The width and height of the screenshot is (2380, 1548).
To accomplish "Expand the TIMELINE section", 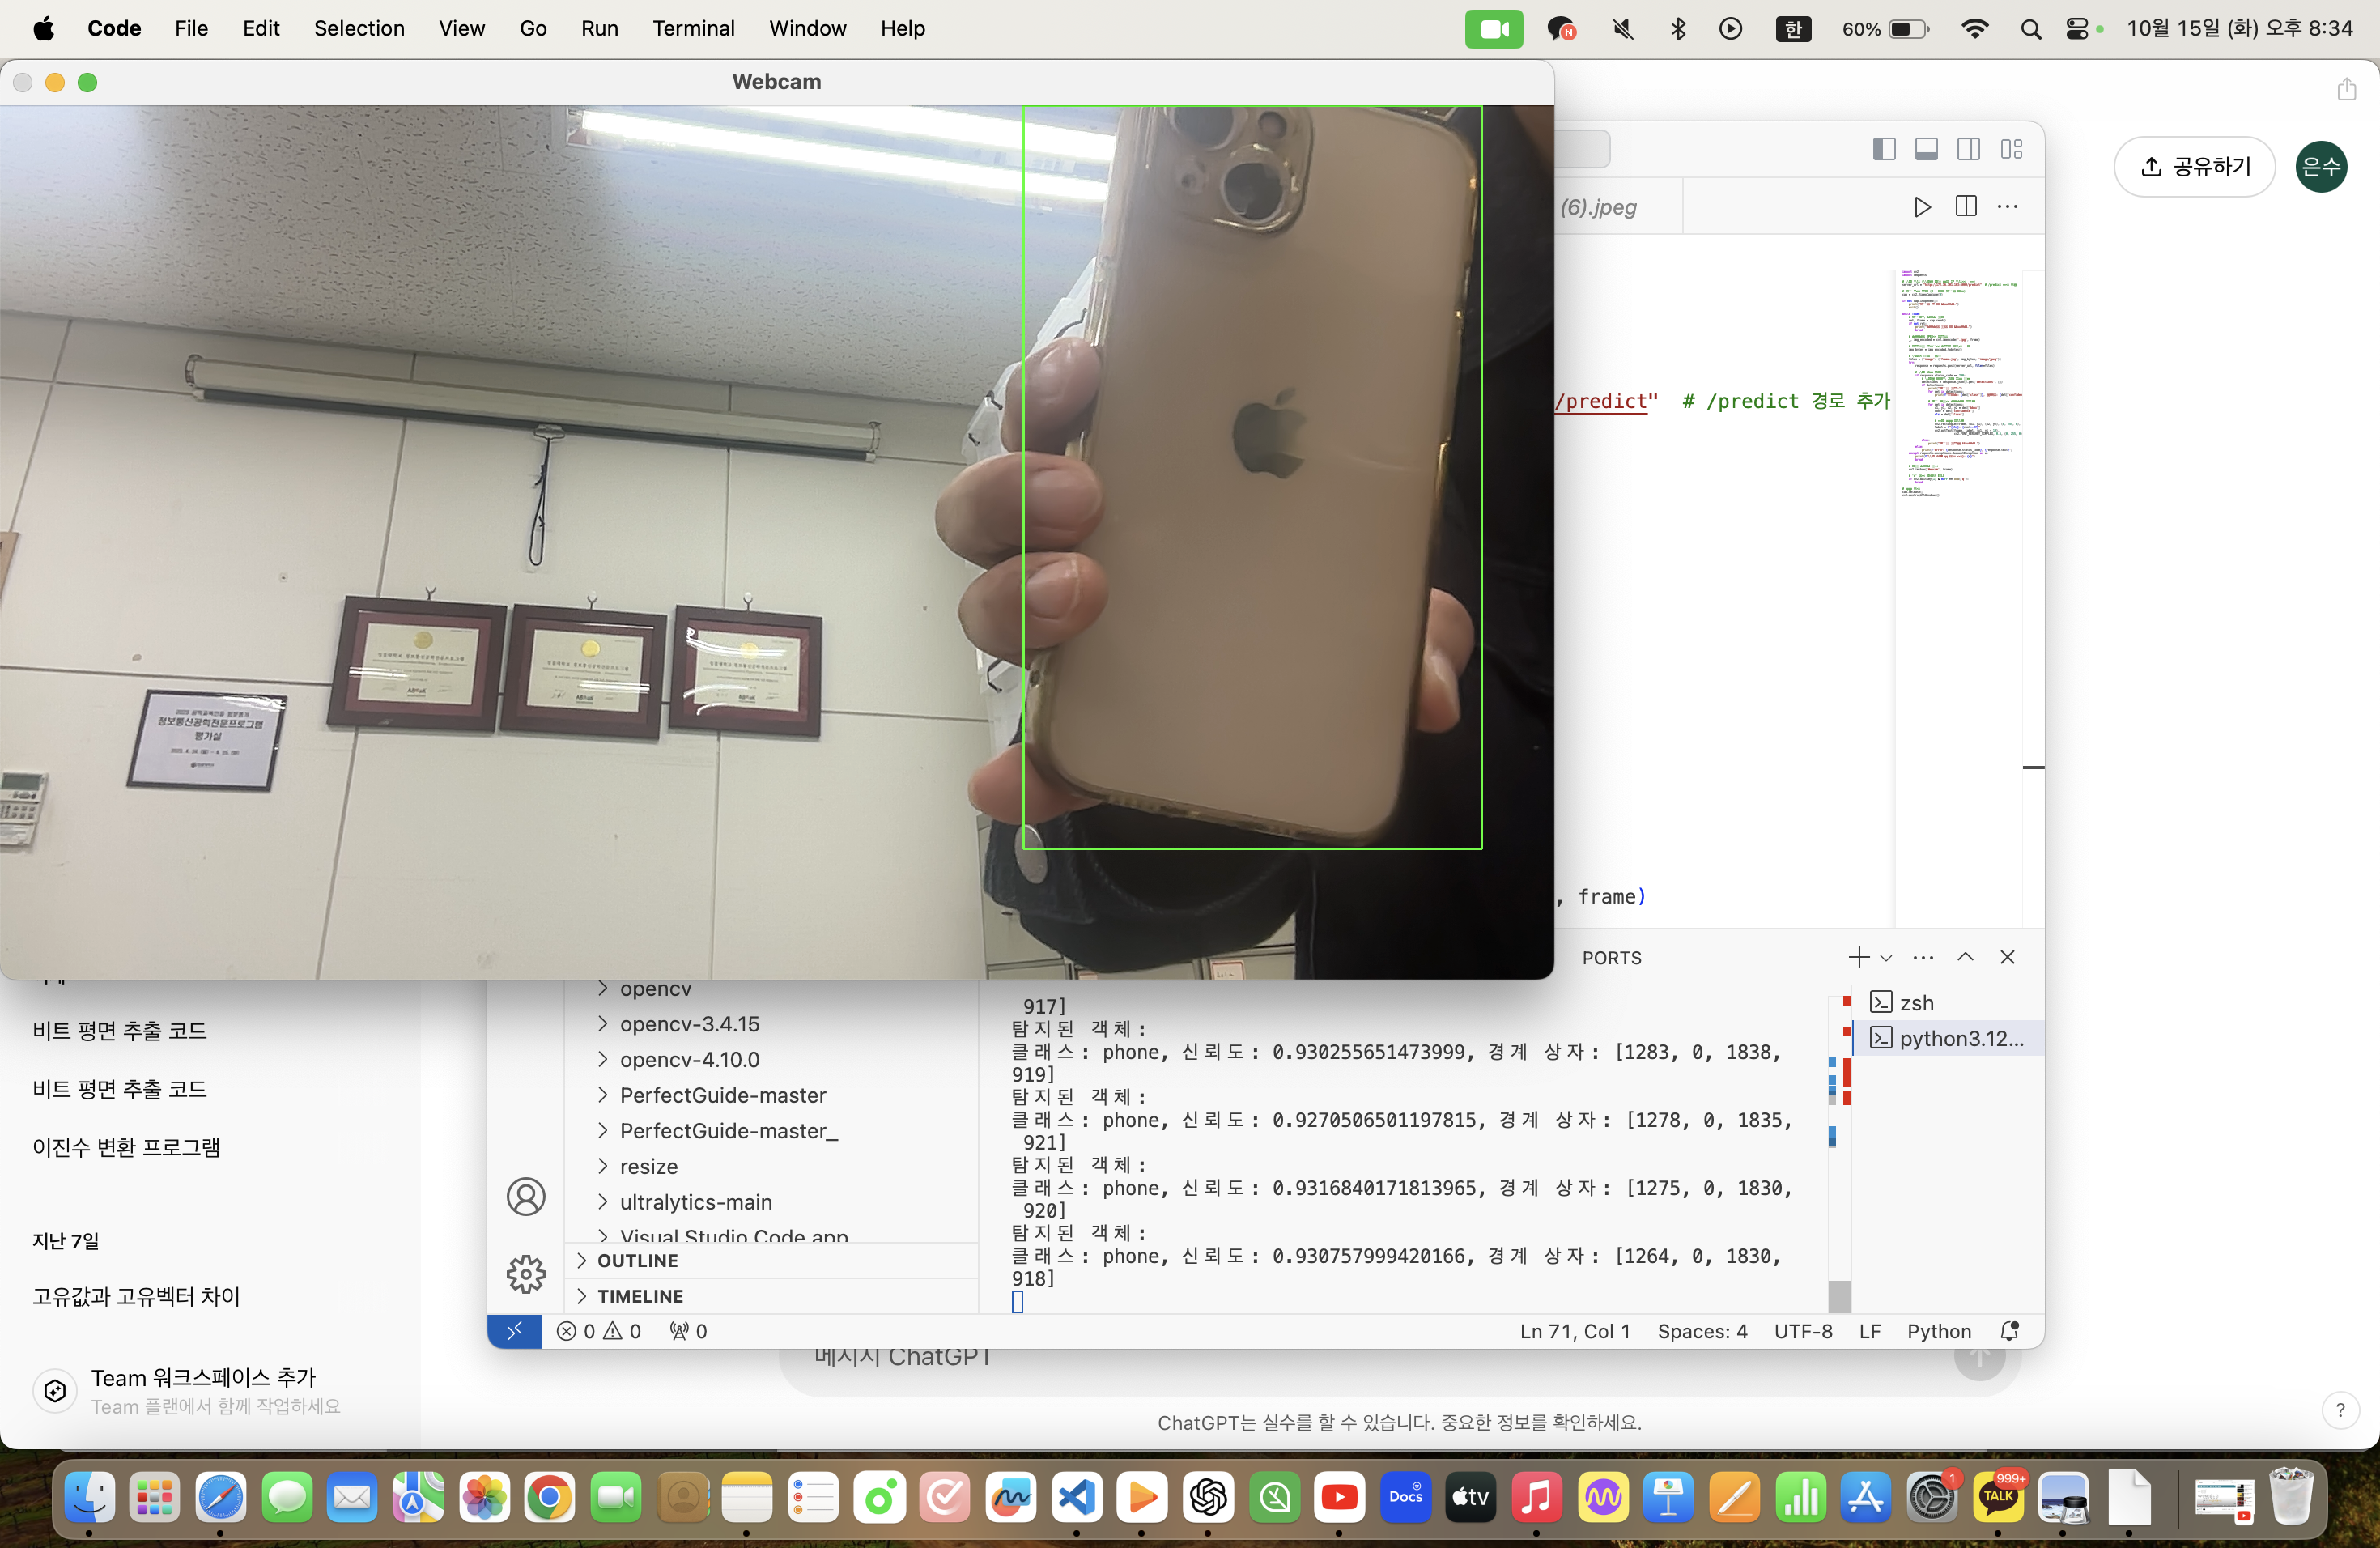I will [640, 1296].
